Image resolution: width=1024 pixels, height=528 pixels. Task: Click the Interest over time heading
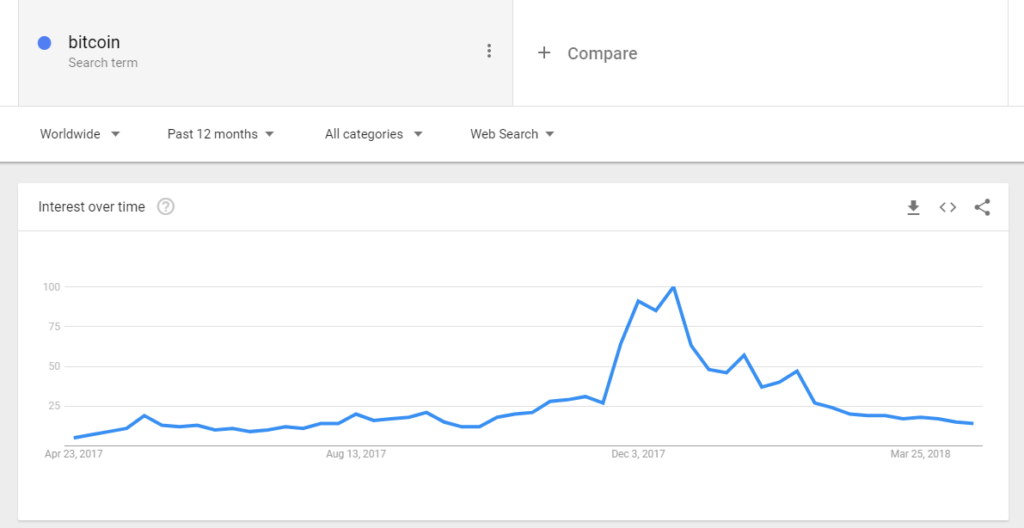tap(91, 207)
